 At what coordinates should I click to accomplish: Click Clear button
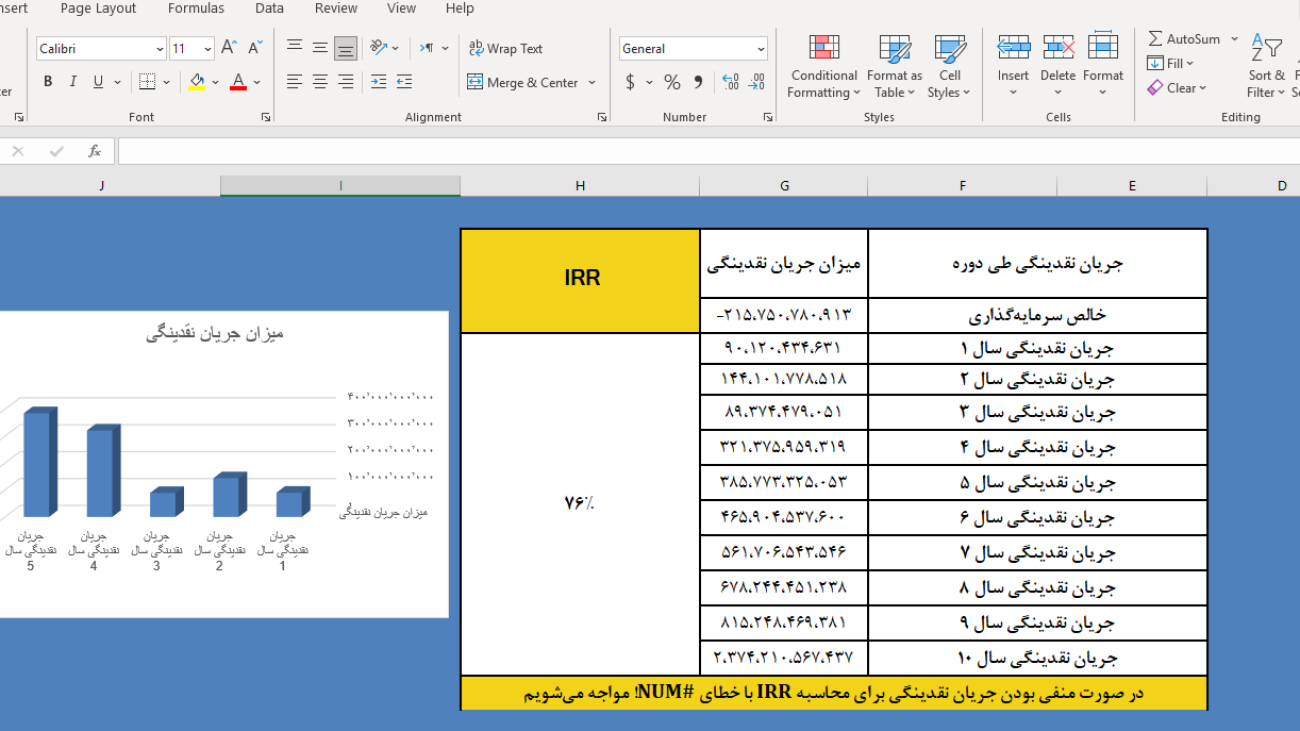click(x=1178, y=88)
